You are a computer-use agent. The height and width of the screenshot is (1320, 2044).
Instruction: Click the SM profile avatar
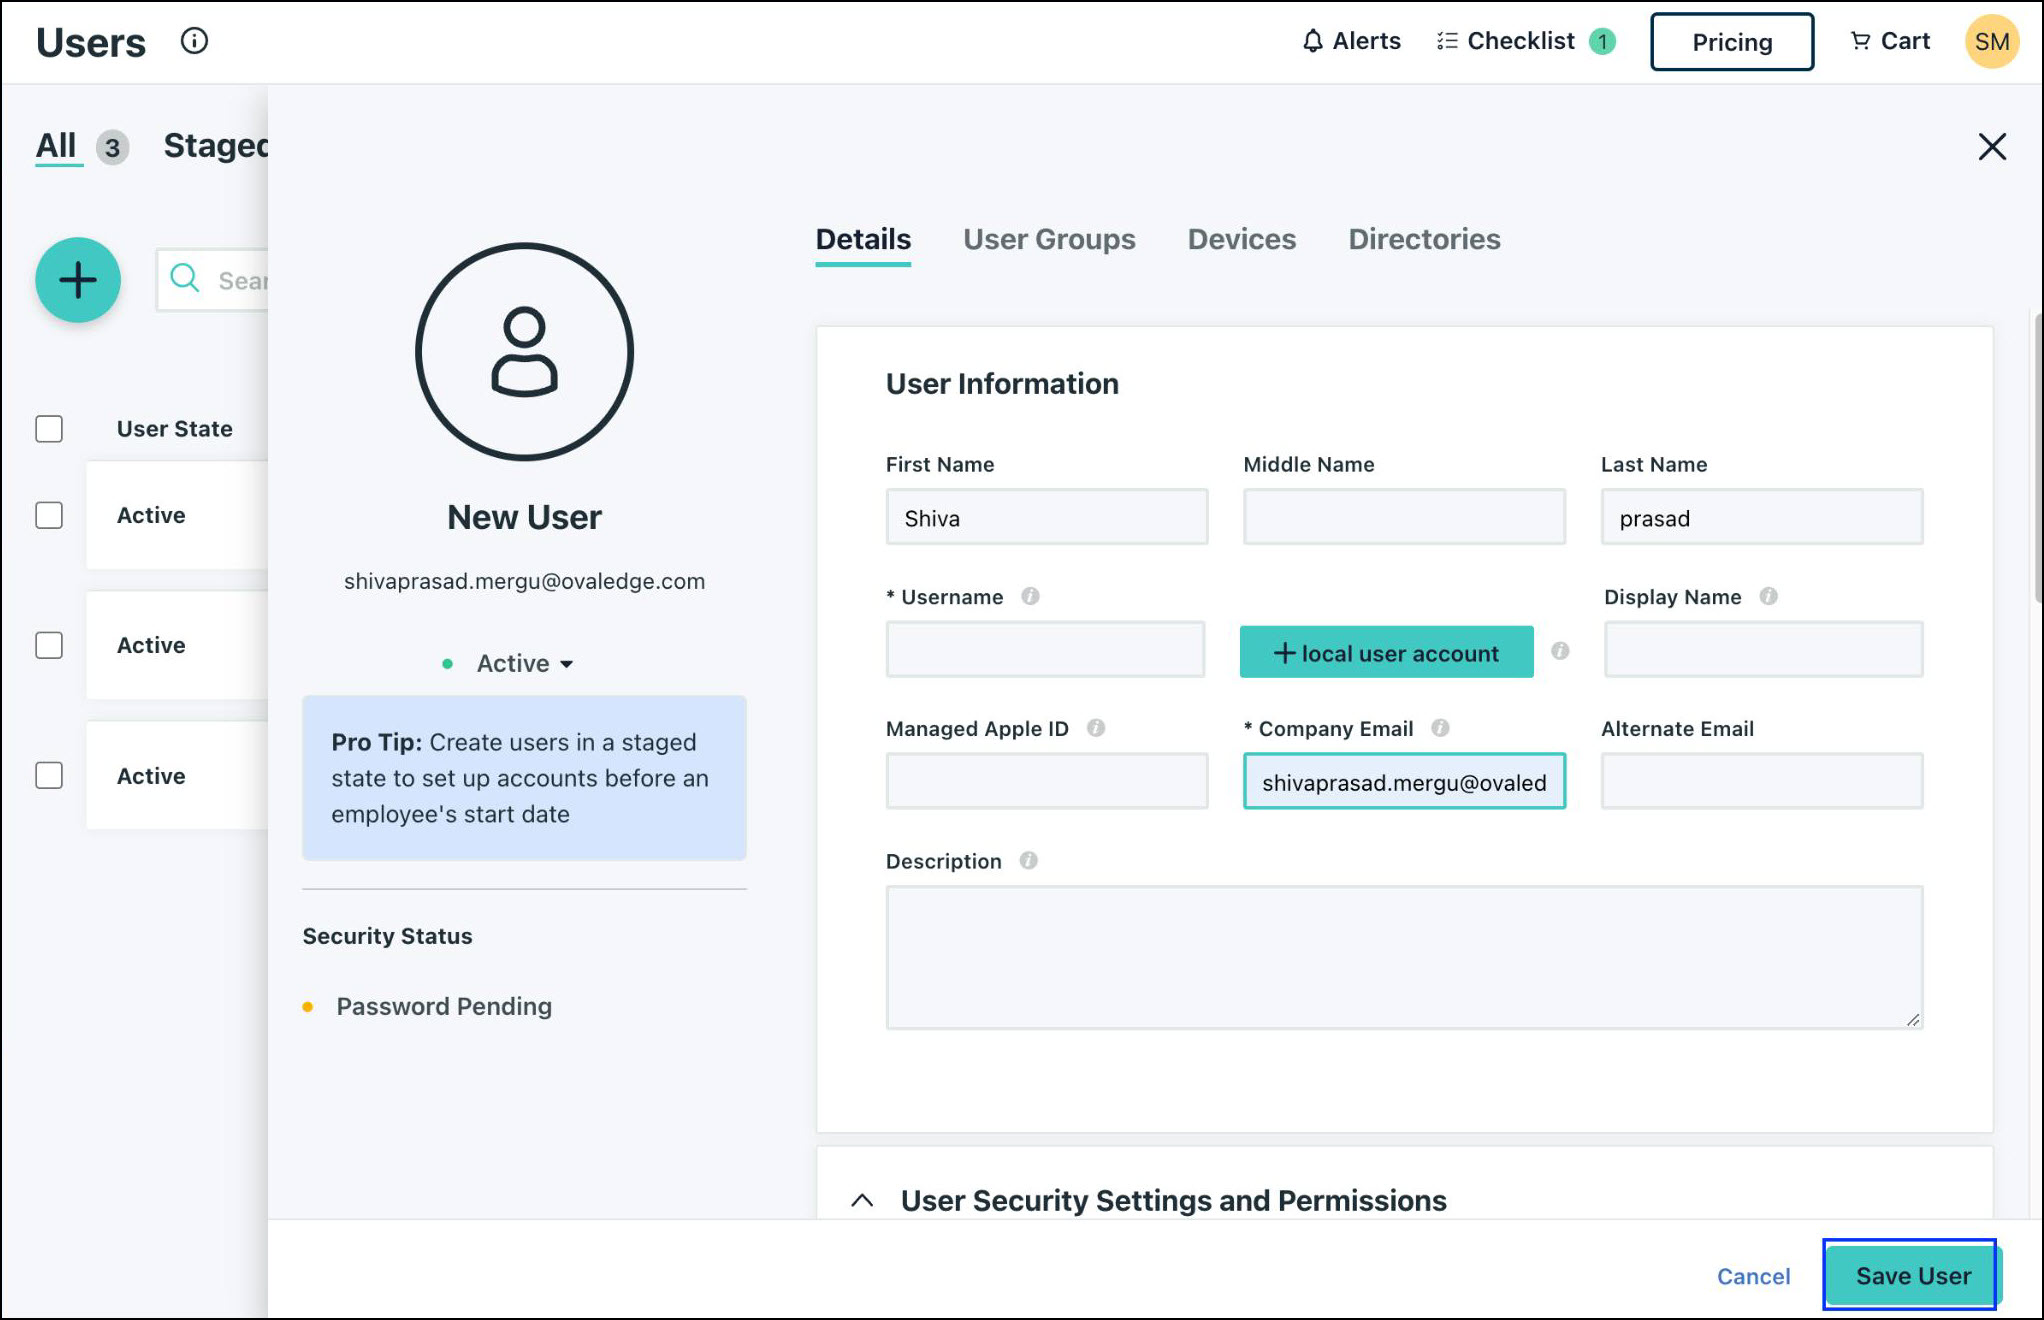(1991, 41)
